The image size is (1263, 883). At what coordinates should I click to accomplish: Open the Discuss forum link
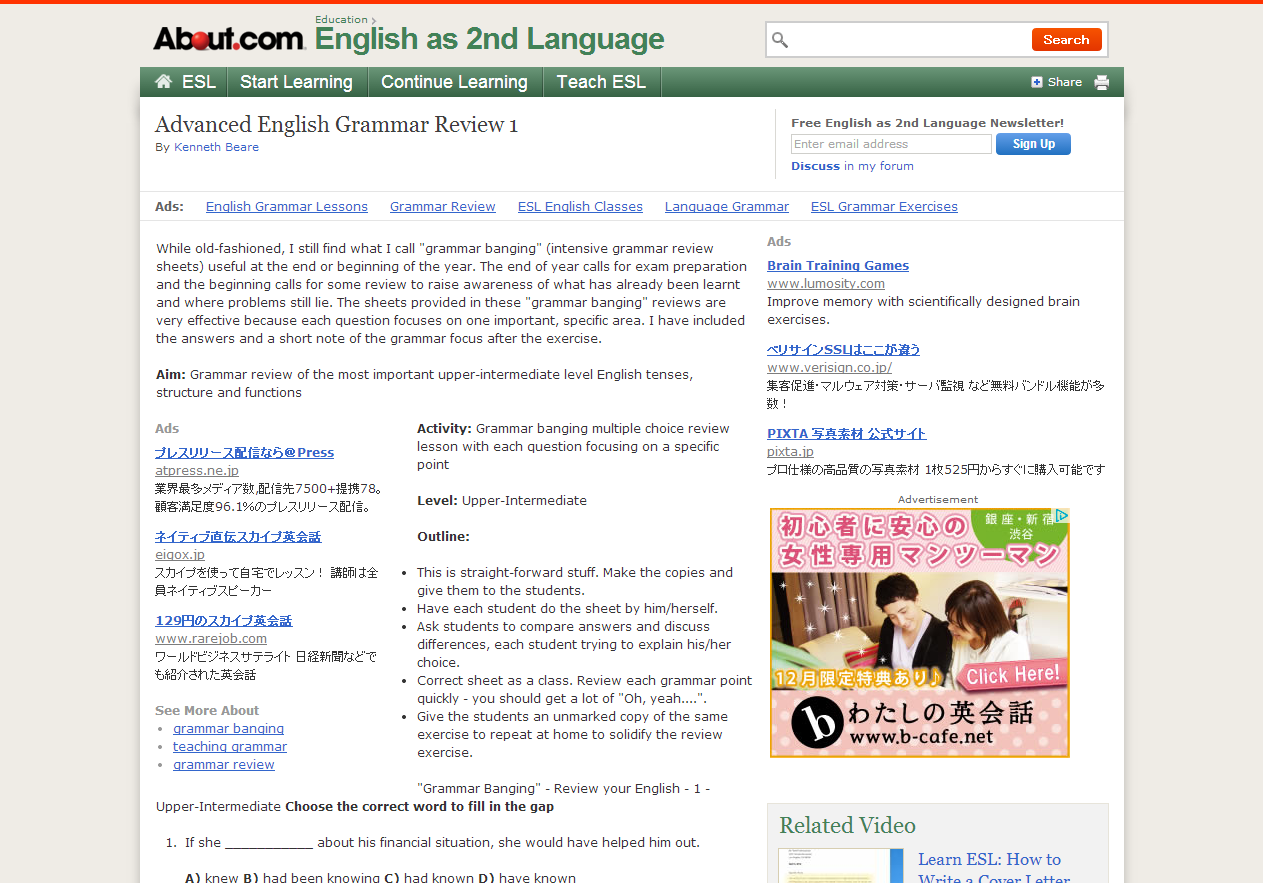point(814,166)
